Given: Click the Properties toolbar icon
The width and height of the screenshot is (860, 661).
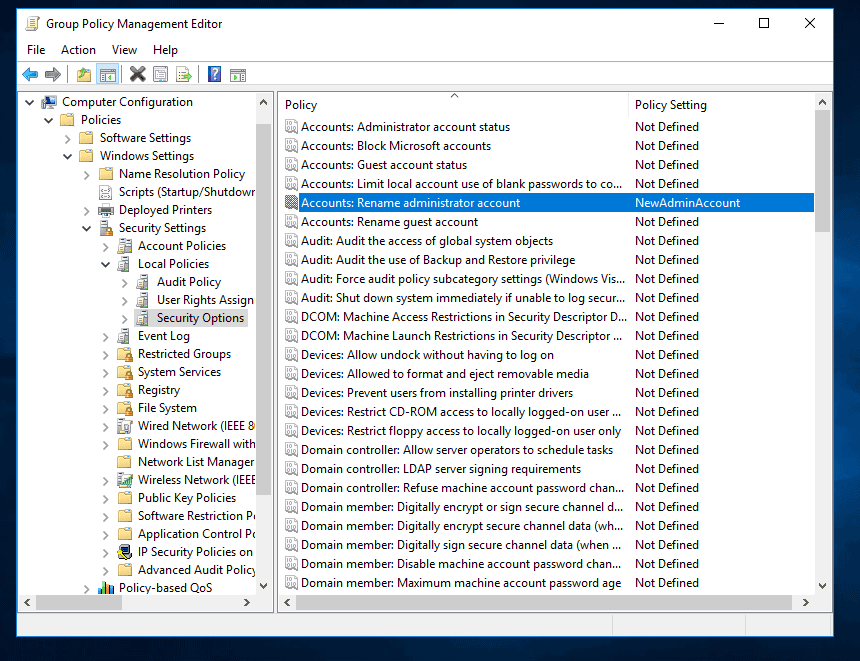Looking at the screenshot, I should click(160, 74).
